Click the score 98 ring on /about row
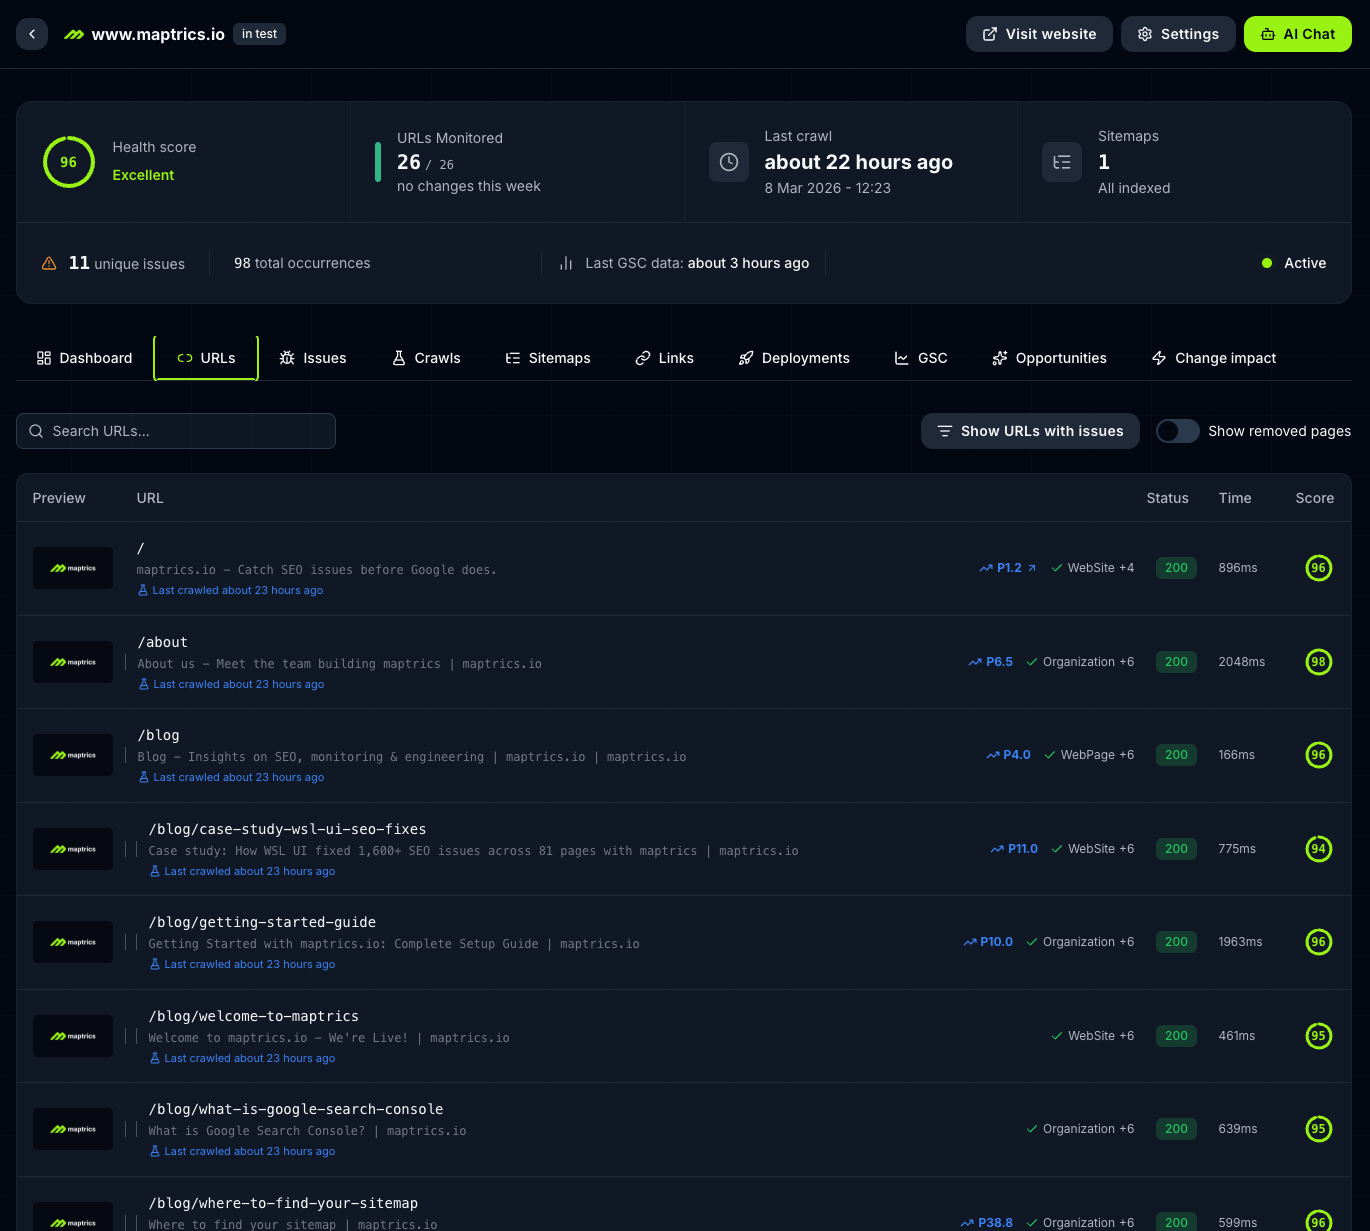Image resolution: width=1370 pixels, height=1231 pixels. coord(1319,662)
